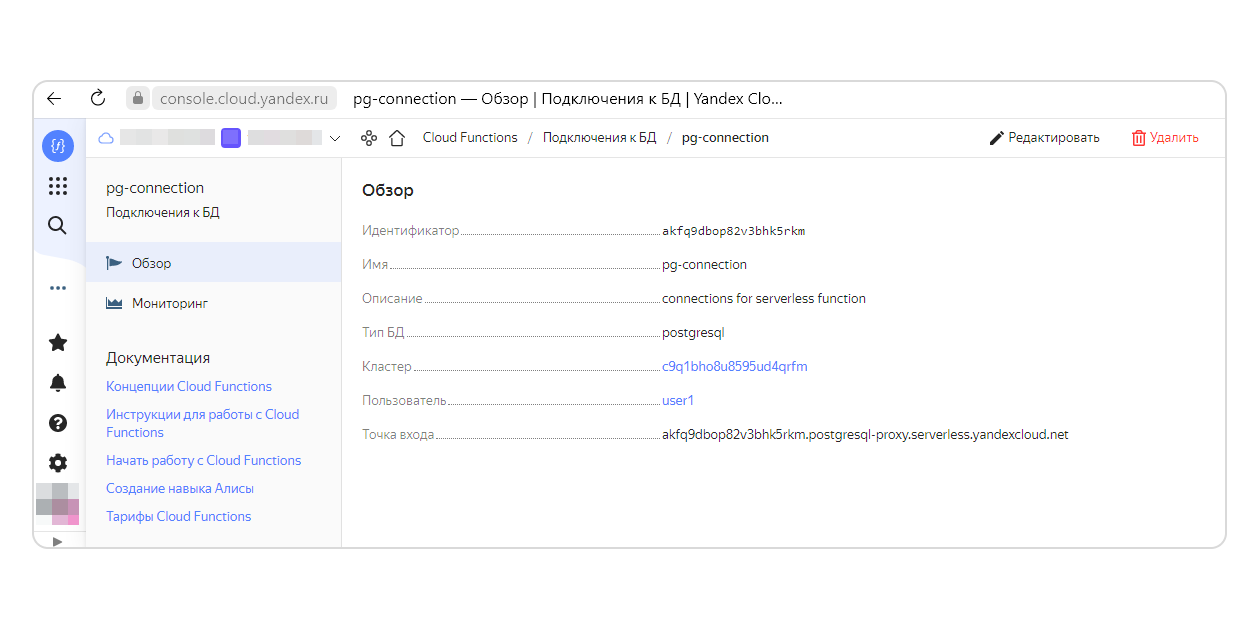Viewport: 1259px width, 629px height.
Task: Switch to Мониторинг tab
Action: tap(213, 303)
